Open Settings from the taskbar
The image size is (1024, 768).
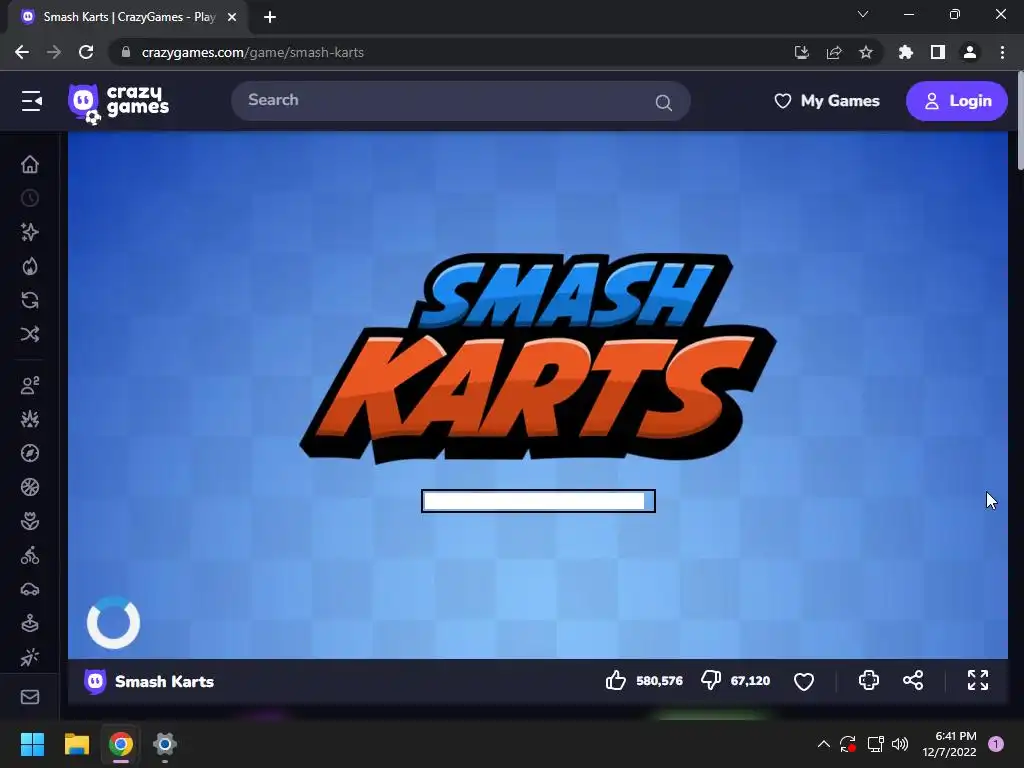point(165,744)
